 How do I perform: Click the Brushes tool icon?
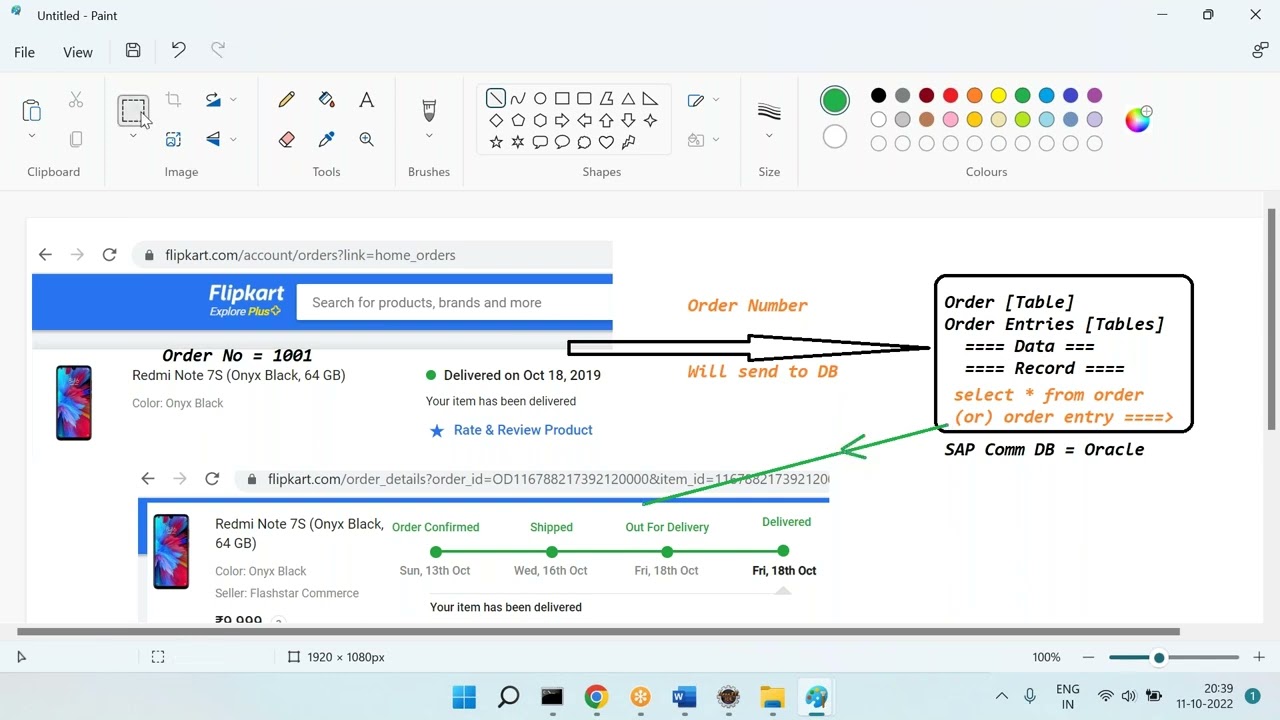pos(429,109)
